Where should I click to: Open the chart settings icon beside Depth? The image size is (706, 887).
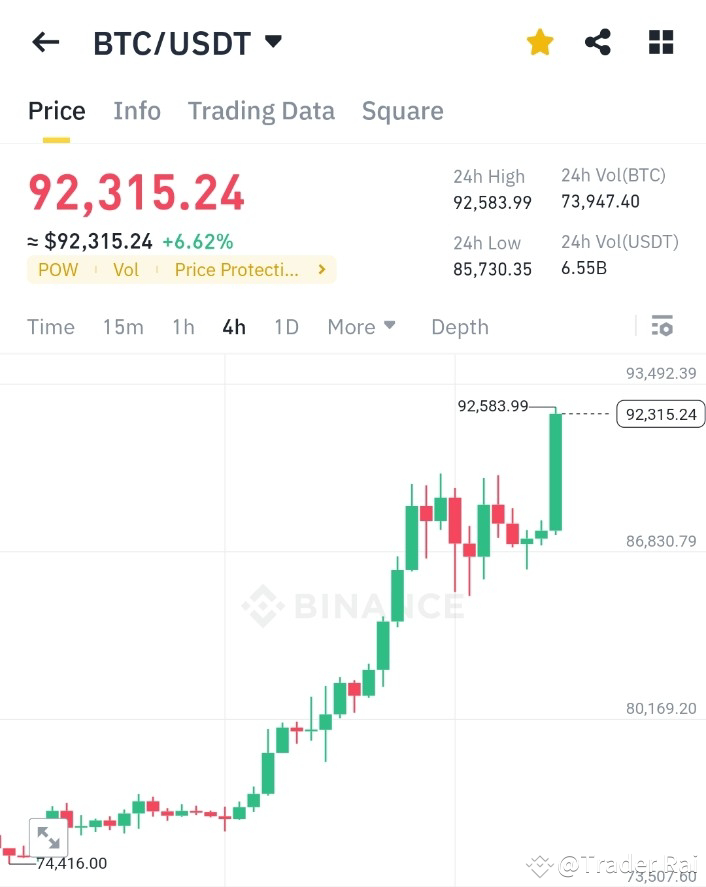pos(662,326)
